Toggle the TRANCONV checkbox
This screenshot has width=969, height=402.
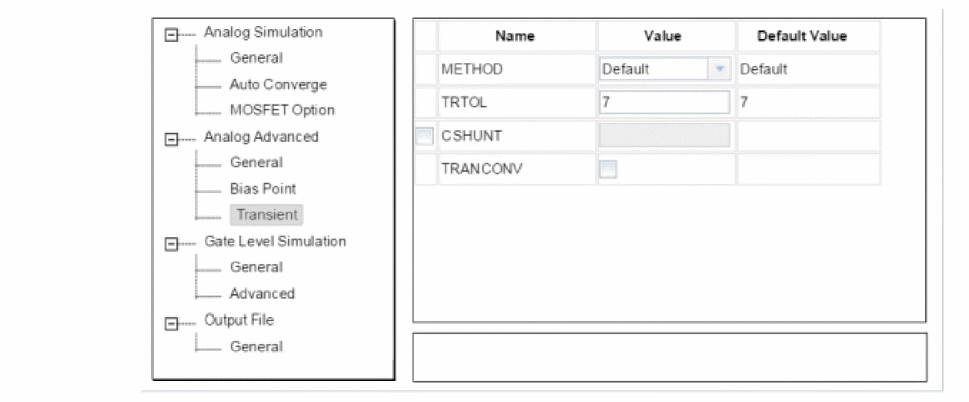609,169
